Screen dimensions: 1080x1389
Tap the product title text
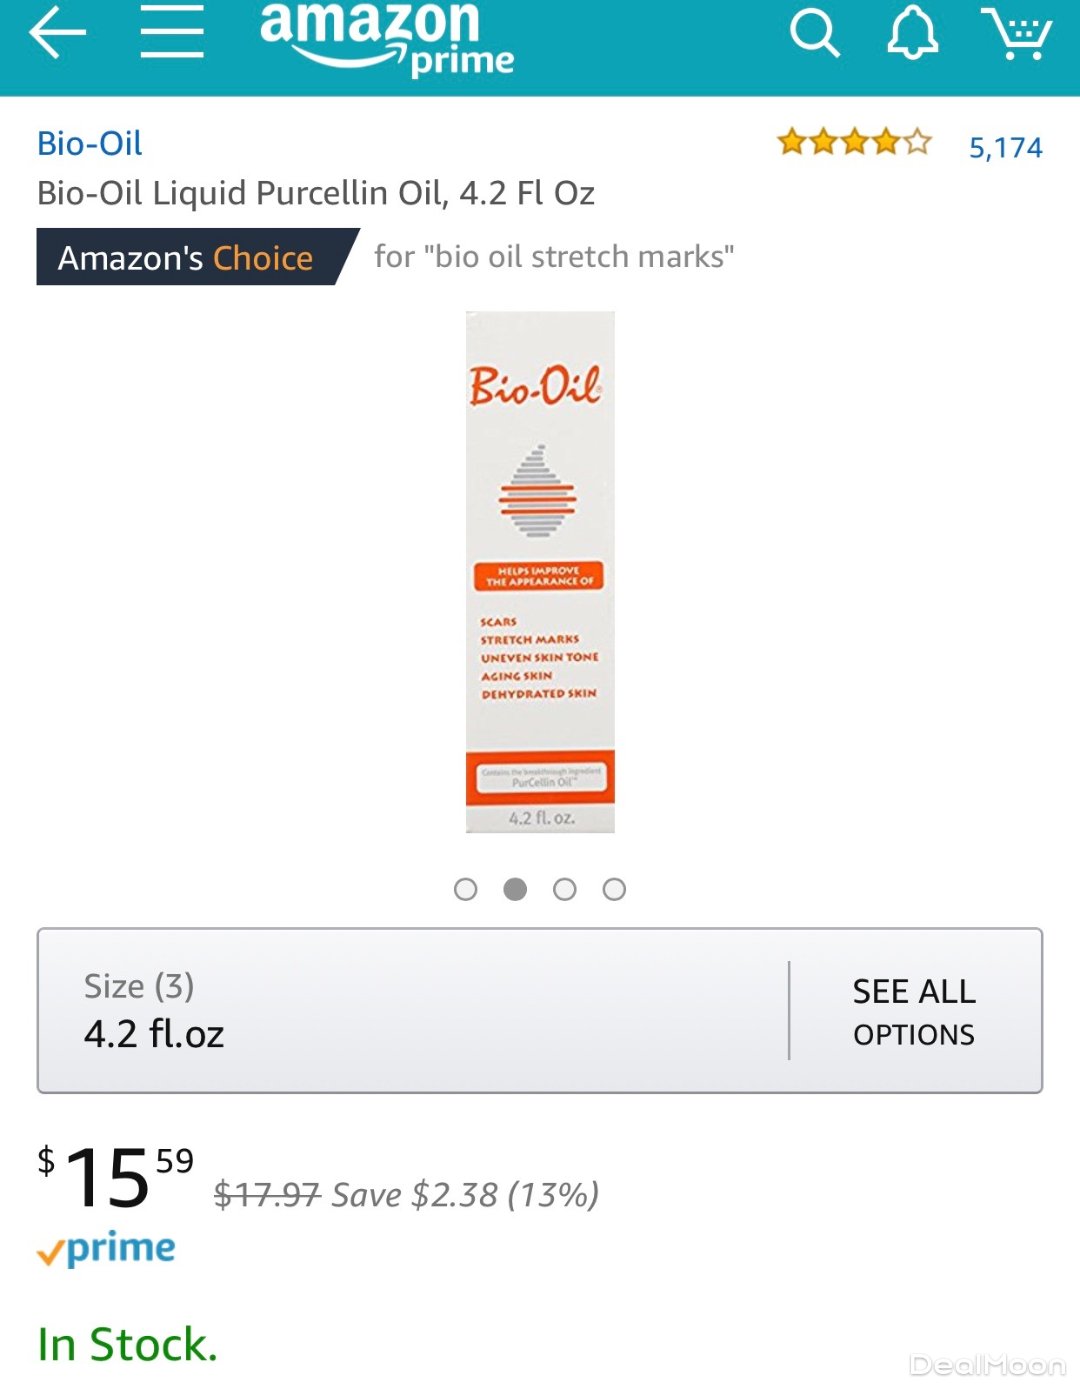pos(316,193)
